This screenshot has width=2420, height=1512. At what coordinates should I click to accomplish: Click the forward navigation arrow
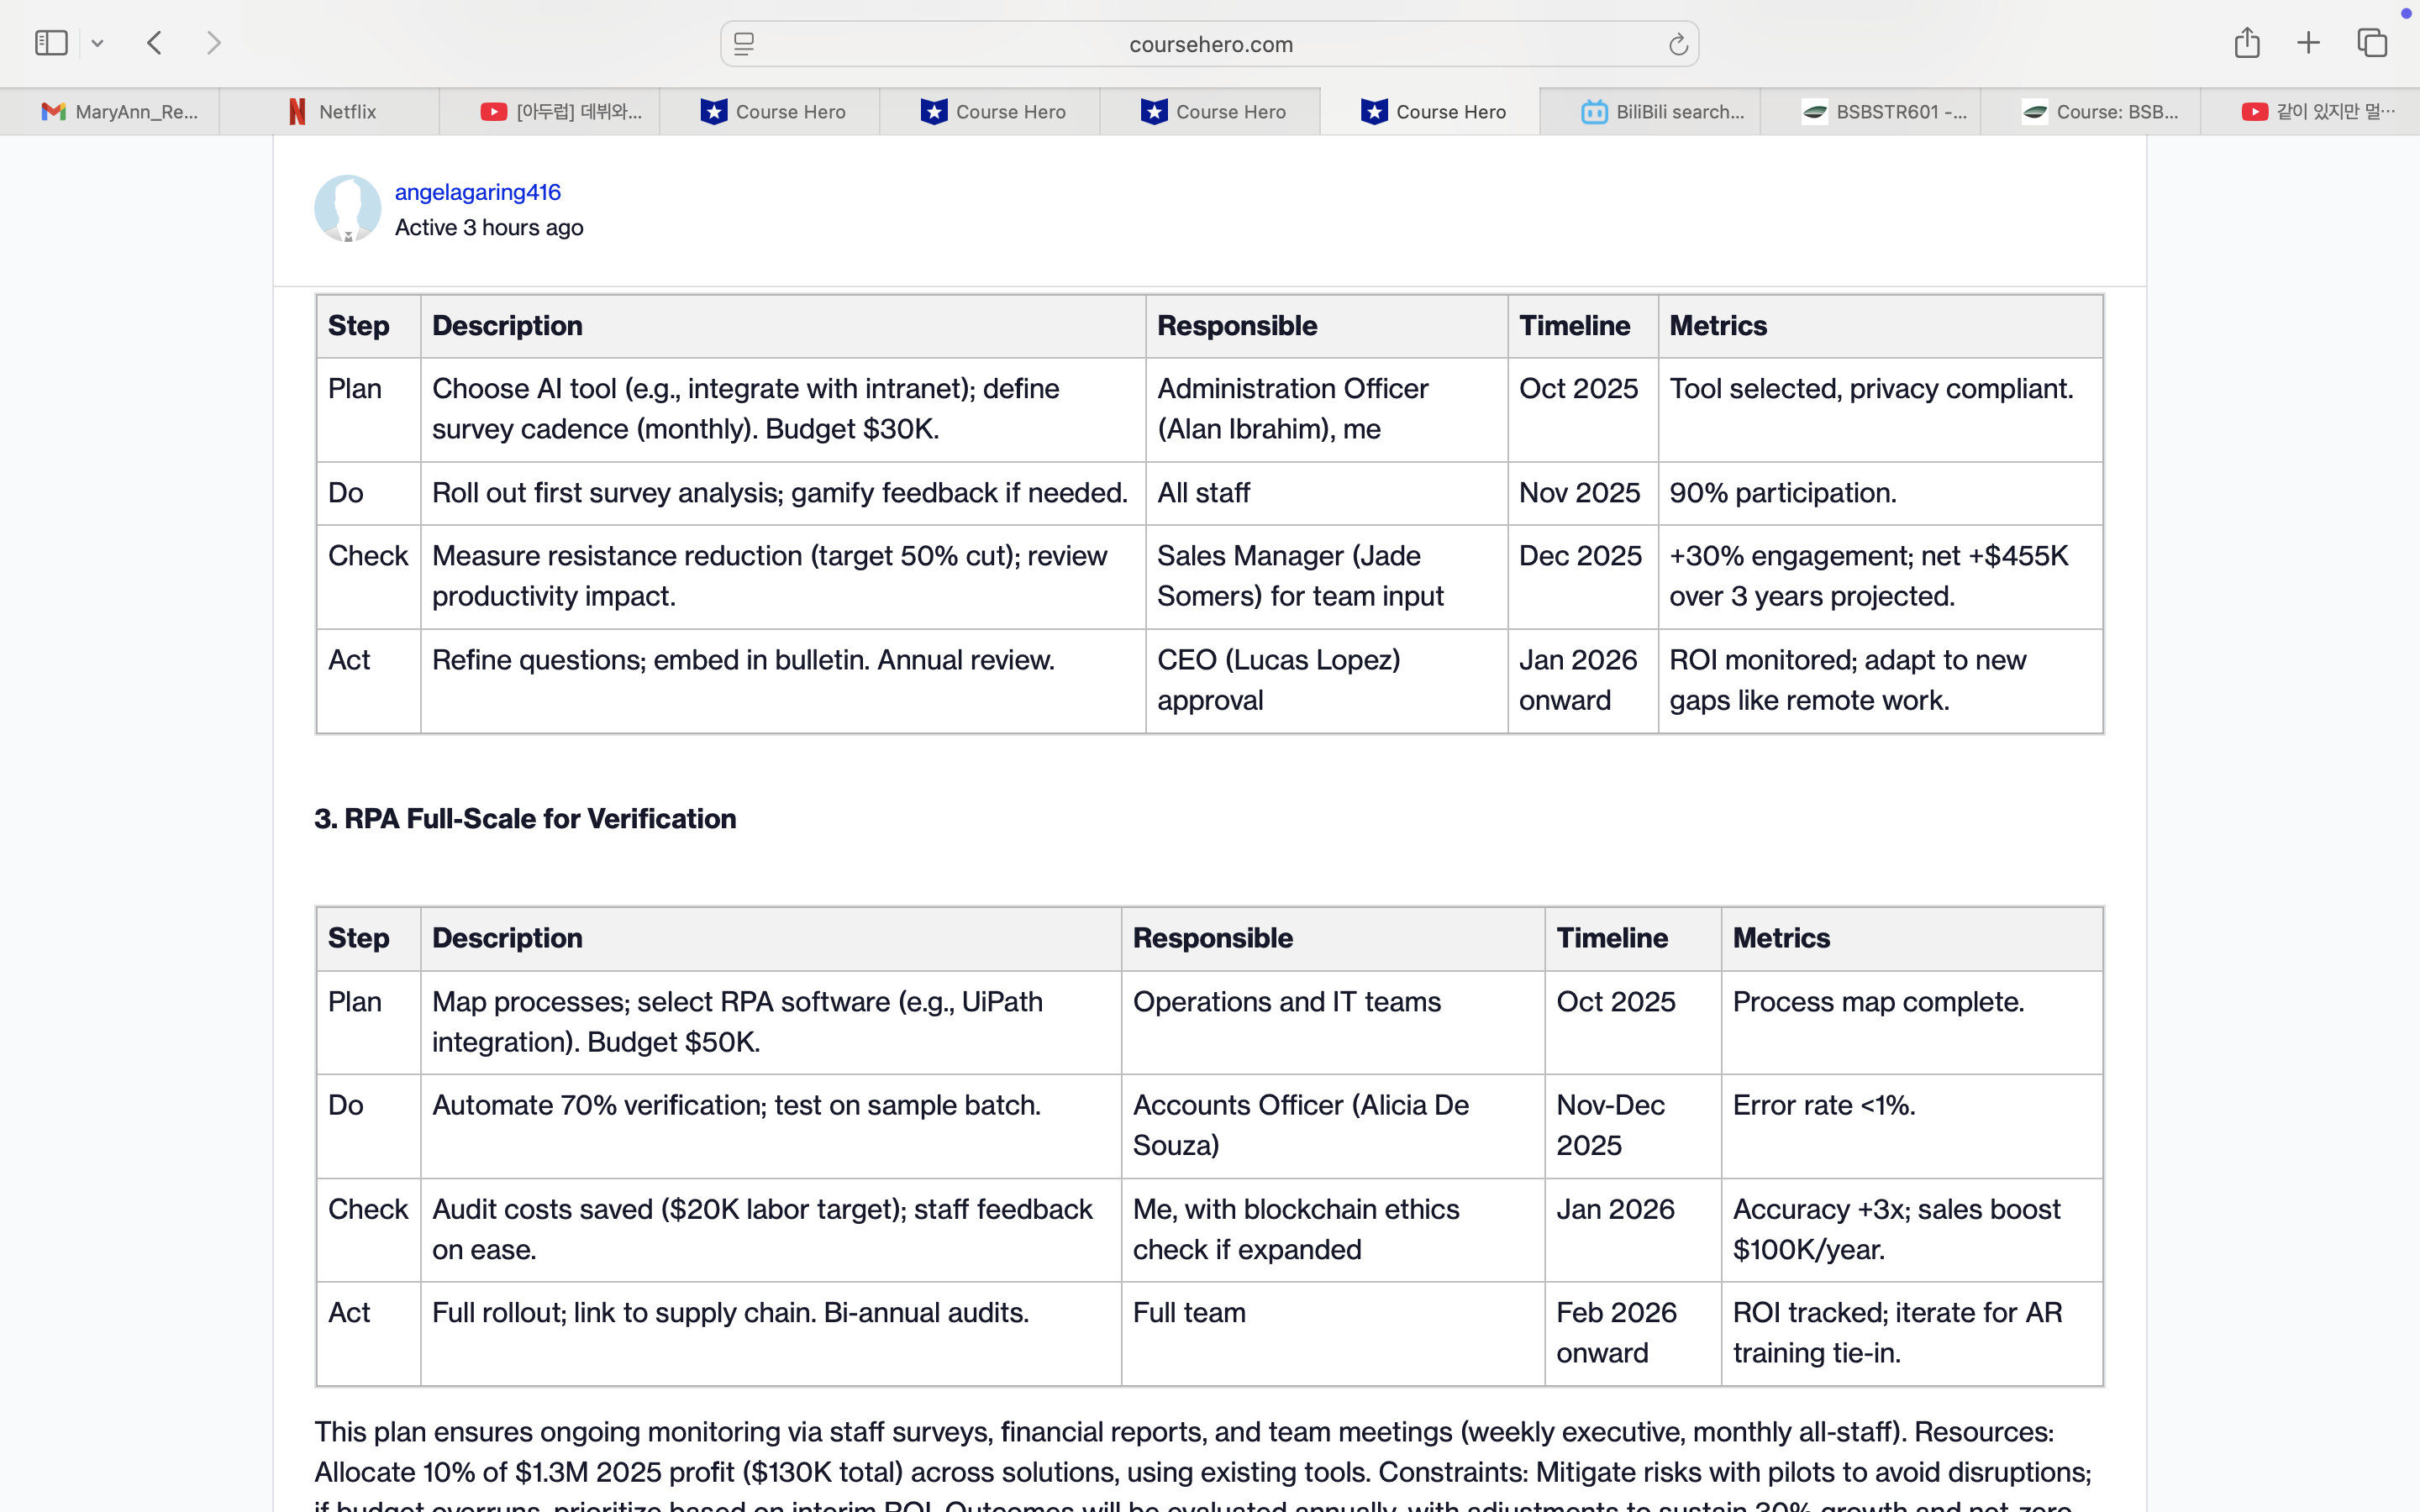coord(213,43)
